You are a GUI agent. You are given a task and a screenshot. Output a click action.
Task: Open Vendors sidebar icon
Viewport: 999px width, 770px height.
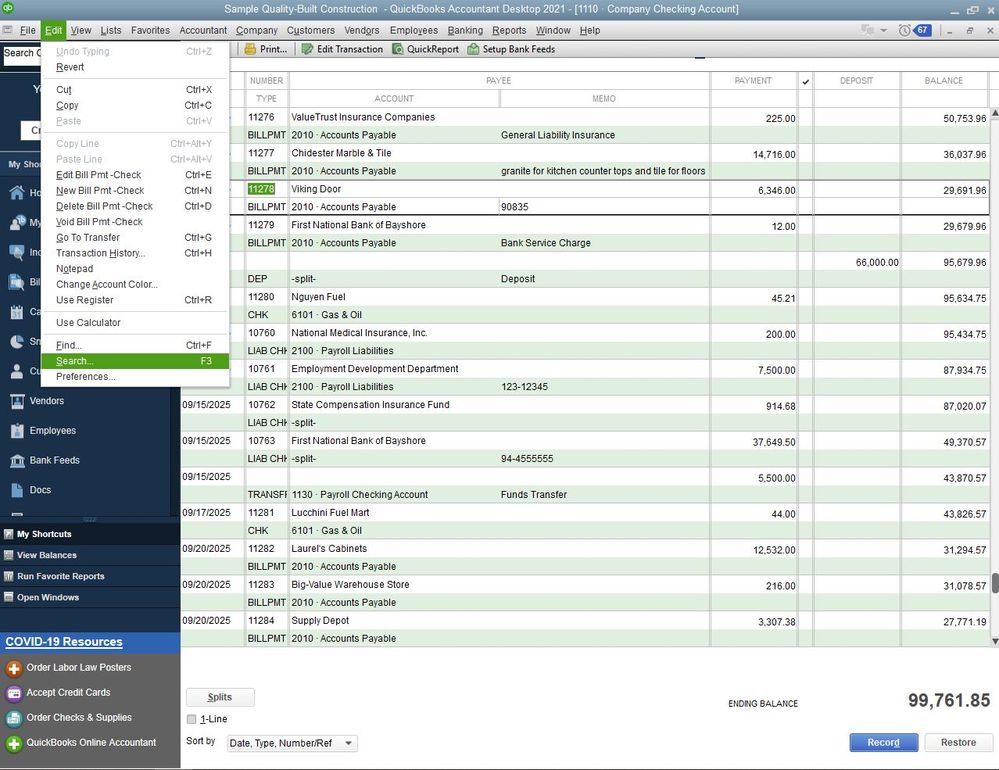coord(17,401)
